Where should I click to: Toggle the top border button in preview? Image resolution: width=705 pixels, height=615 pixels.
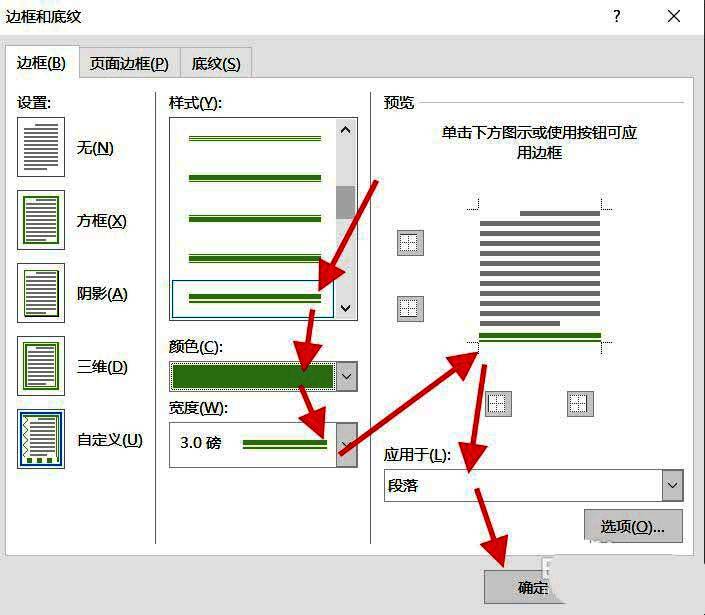(410, 243)
